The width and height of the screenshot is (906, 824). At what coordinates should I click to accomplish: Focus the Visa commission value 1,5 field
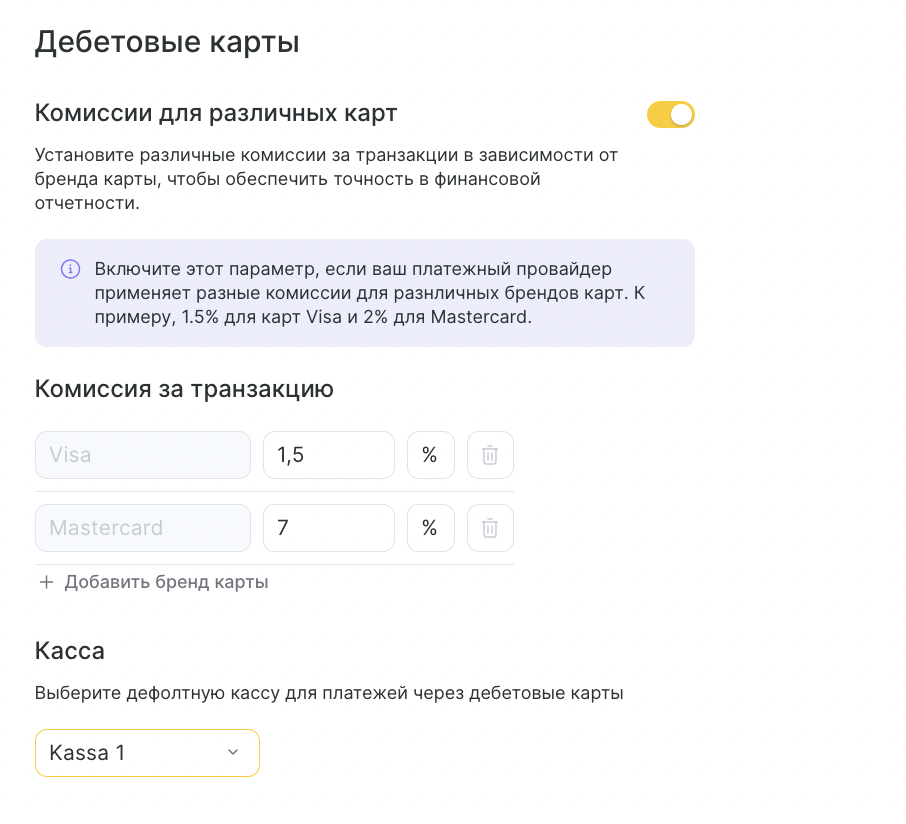click(328, 455)
